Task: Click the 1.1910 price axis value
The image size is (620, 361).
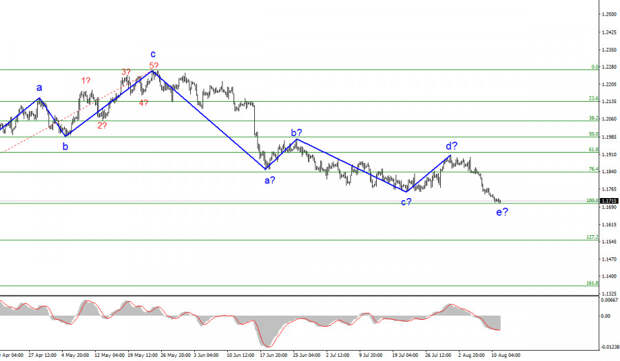Action: pyautogui.click(x=609, y=155)
